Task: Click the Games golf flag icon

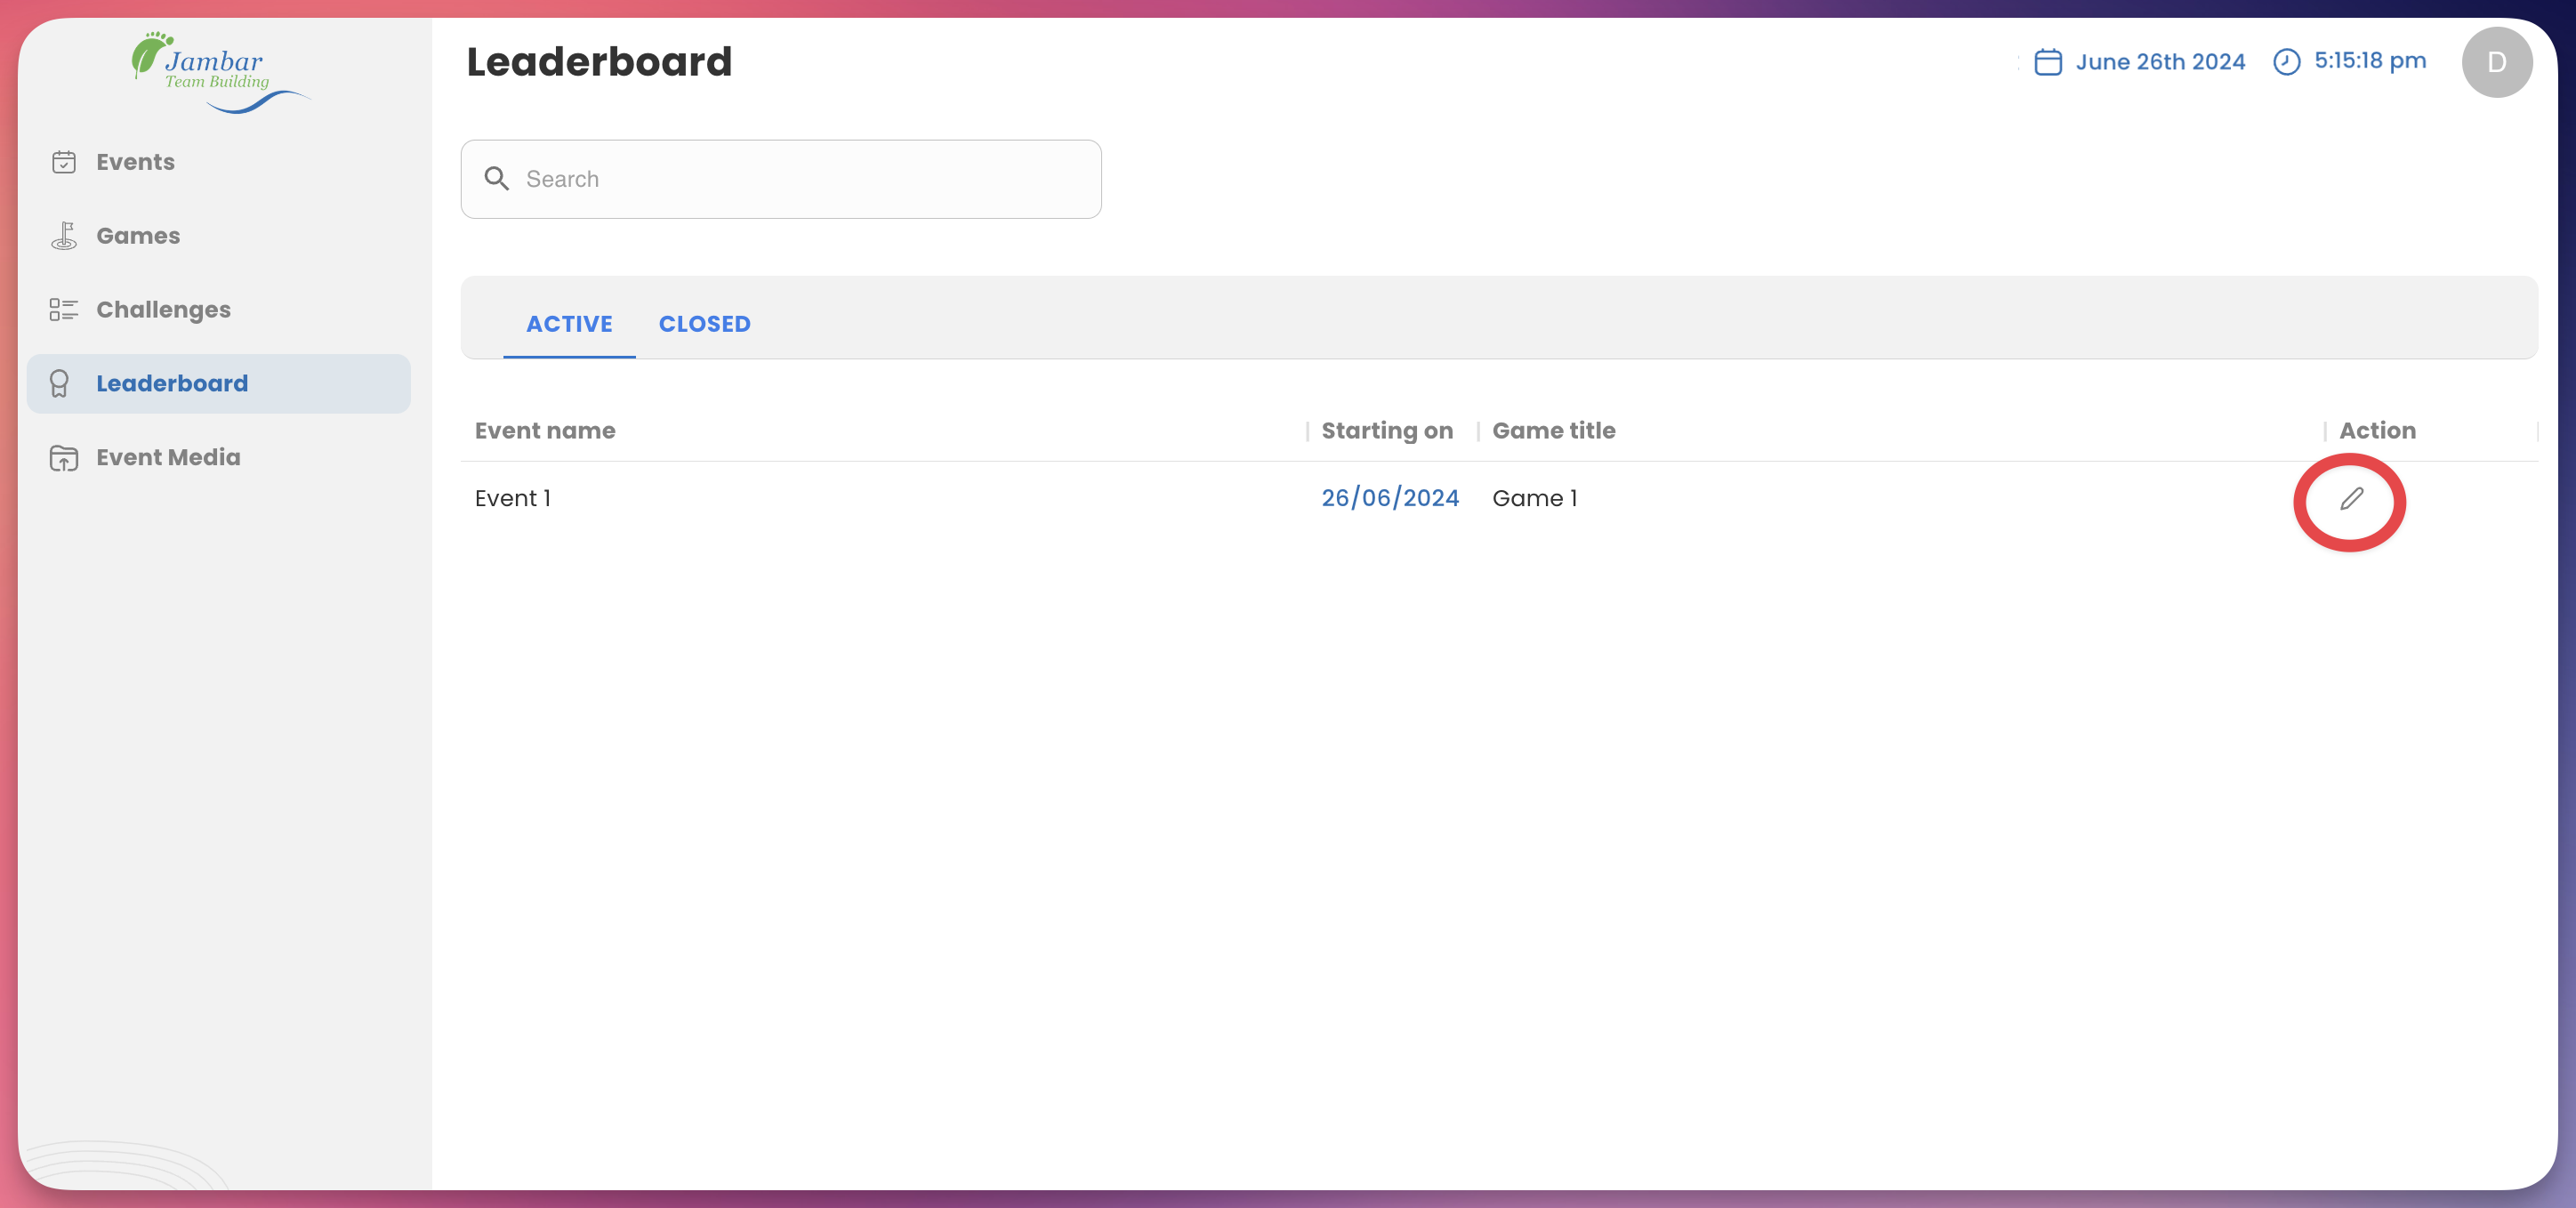Action: pos(64,236)
